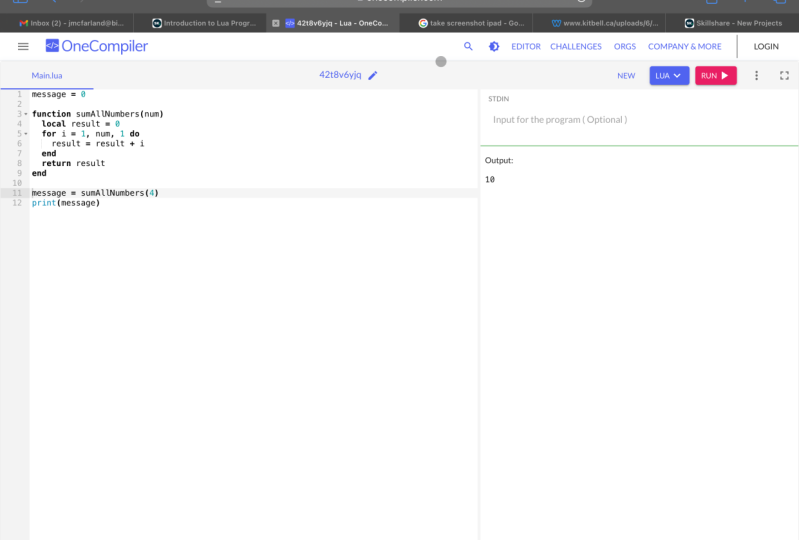Edit the project name with the pencil icon
The image size is (799, 540).
tap(373, 75)
